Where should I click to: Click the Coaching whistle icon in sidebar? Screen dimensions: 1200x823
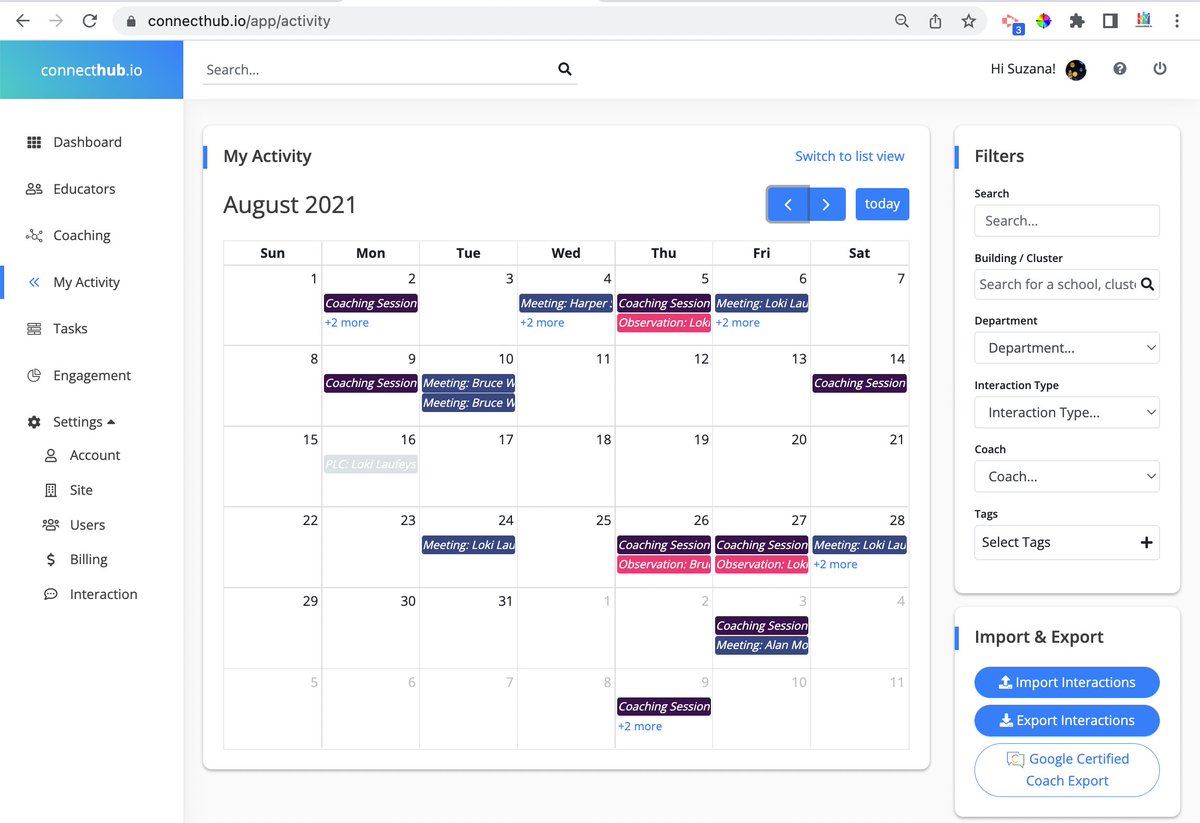click(34, 235)
